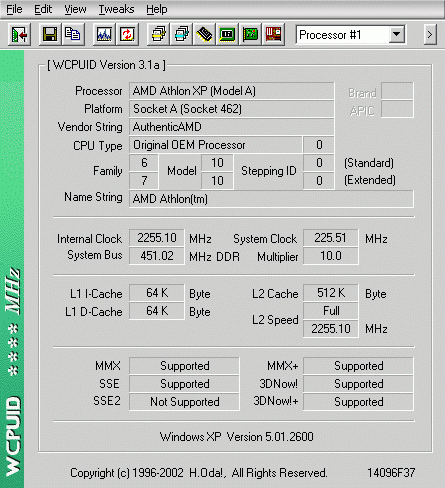
Task: Click the yellow-banded stacked windows icon
Action: (158, 34)
